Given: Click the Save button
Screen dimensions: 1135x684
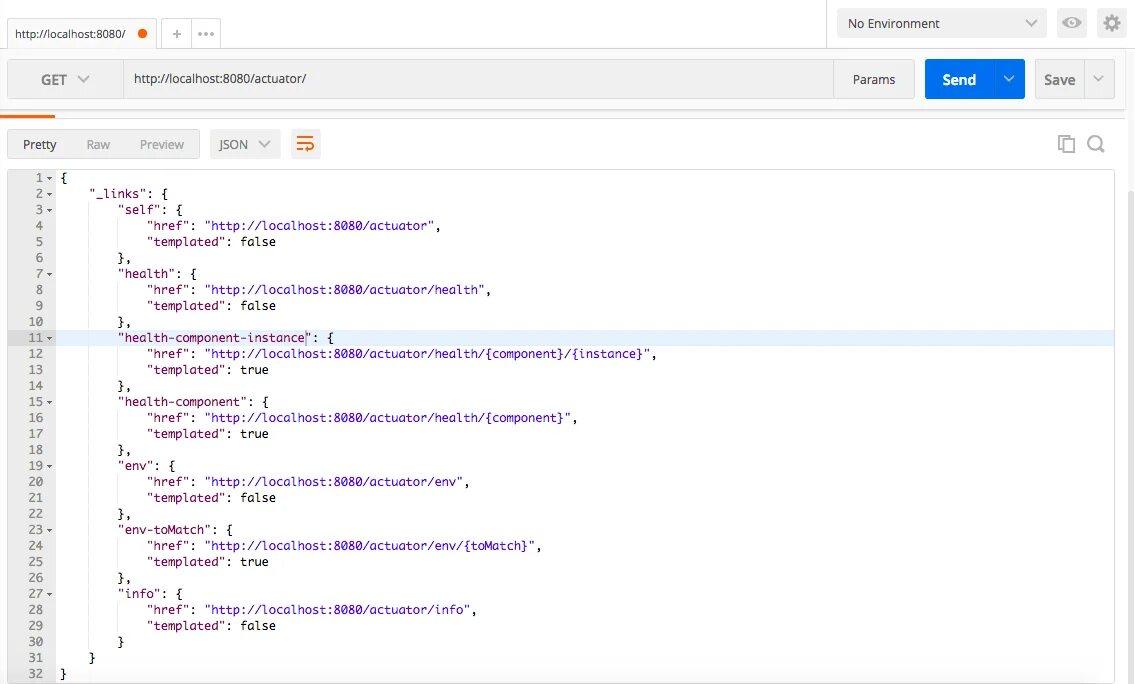Looking at the screenshot, I should [1059, 79].
